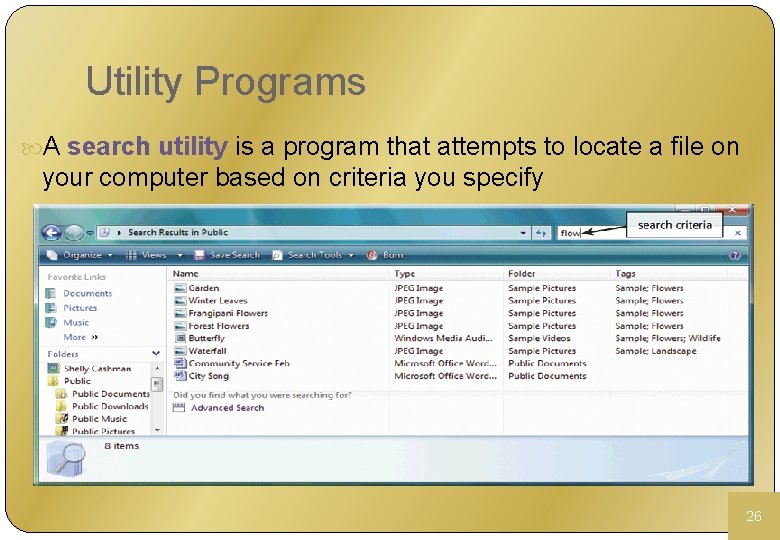Screen dimensions: 780x540
Task: Open Help with the question mark icon
Action: coord(734,255)
